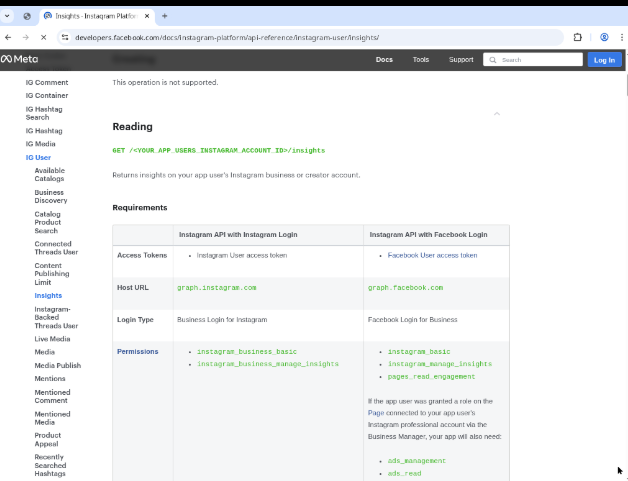
Task: Expand the IG User sidebar section
Action: click(x=38, y=157)
